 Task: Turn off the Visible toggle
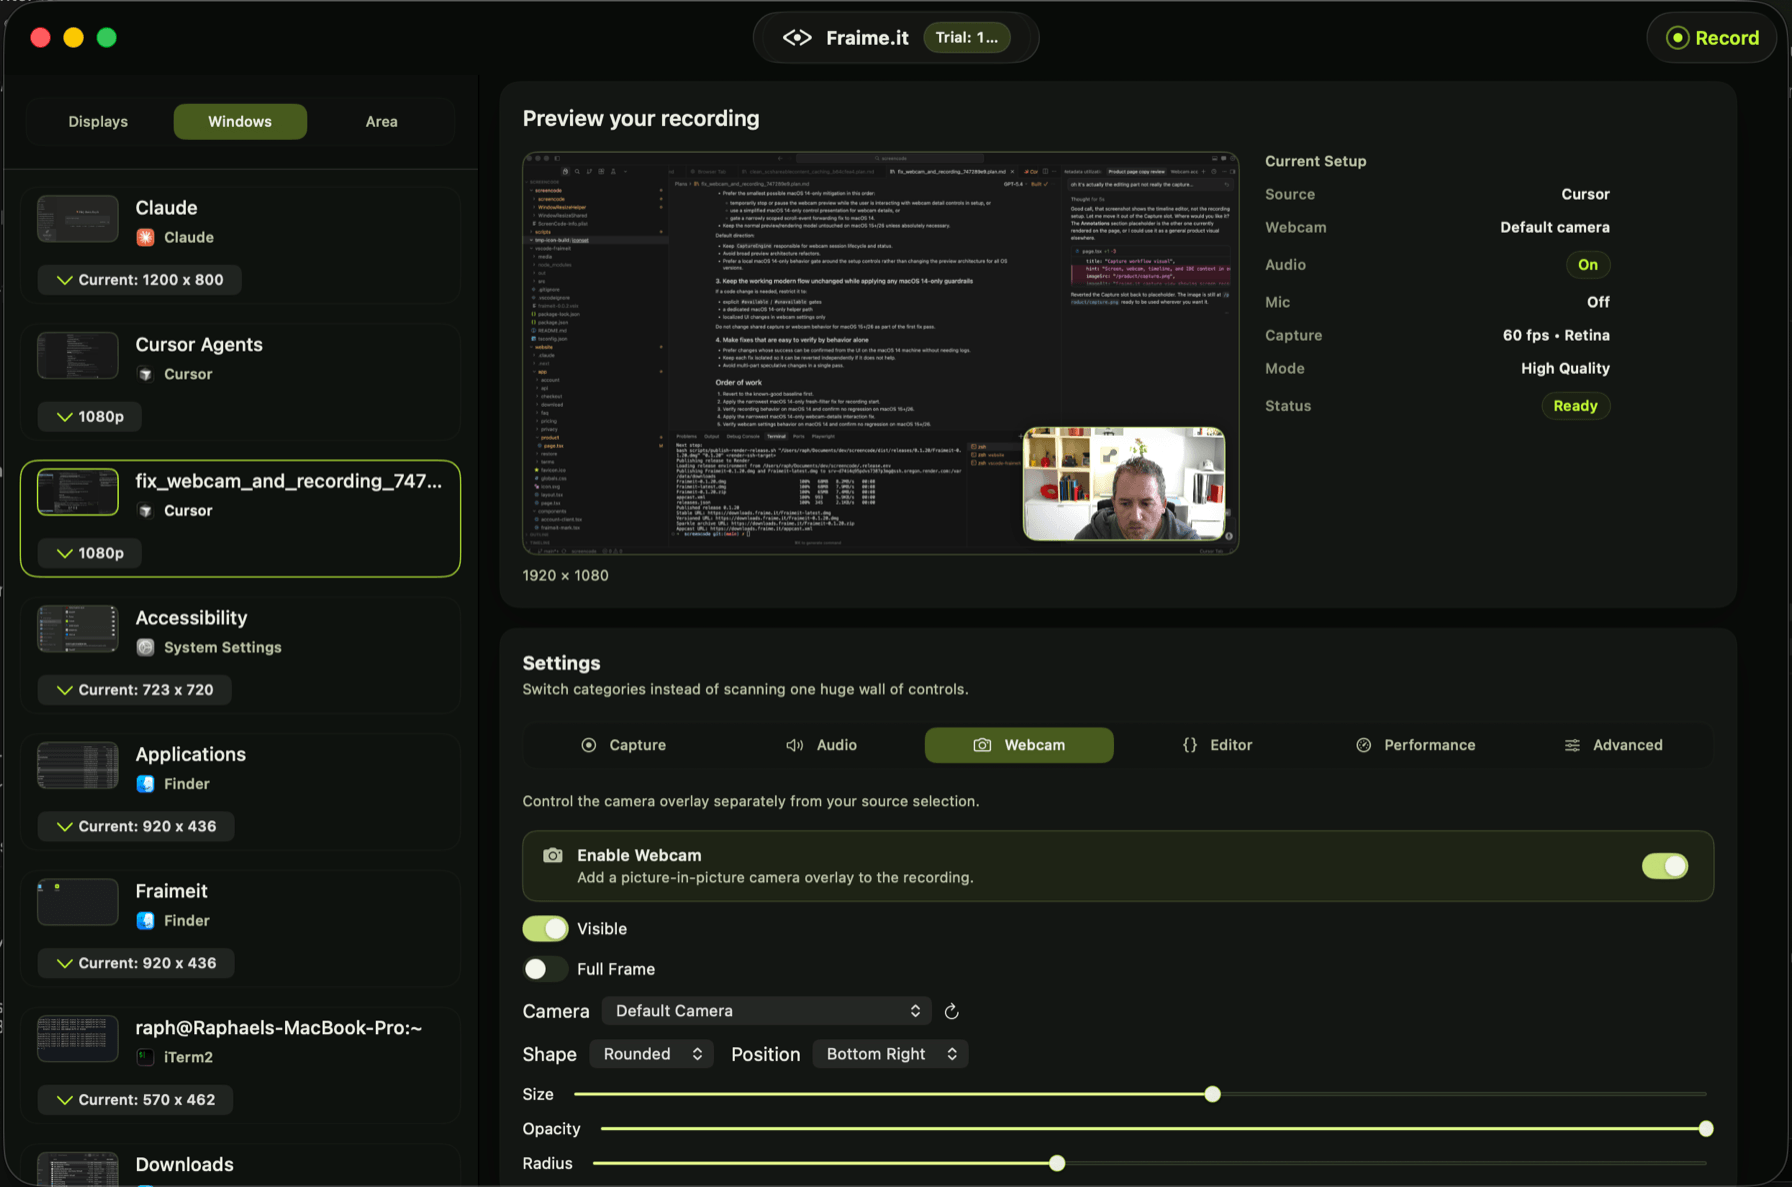[545, 929]
